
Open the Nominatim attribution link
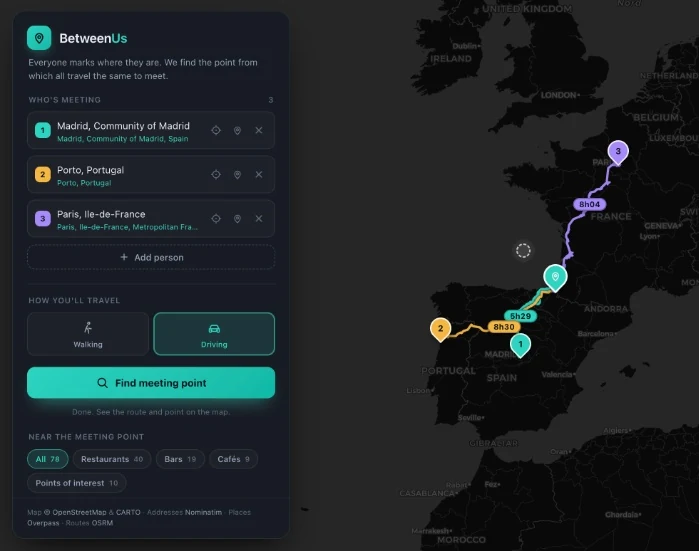[x=203, y=512]
